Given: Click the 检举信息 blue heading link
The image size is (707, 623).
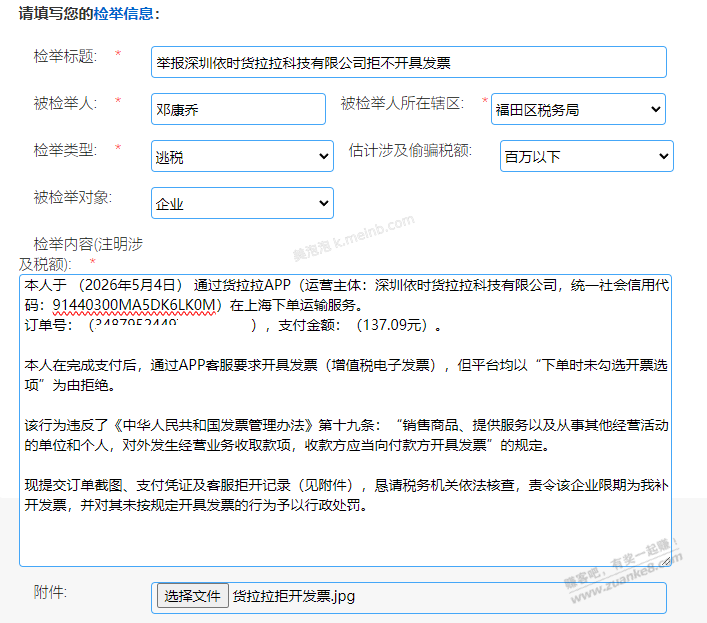Looking at the screenshot, I should pyautogui.click(x=124, y=14).
